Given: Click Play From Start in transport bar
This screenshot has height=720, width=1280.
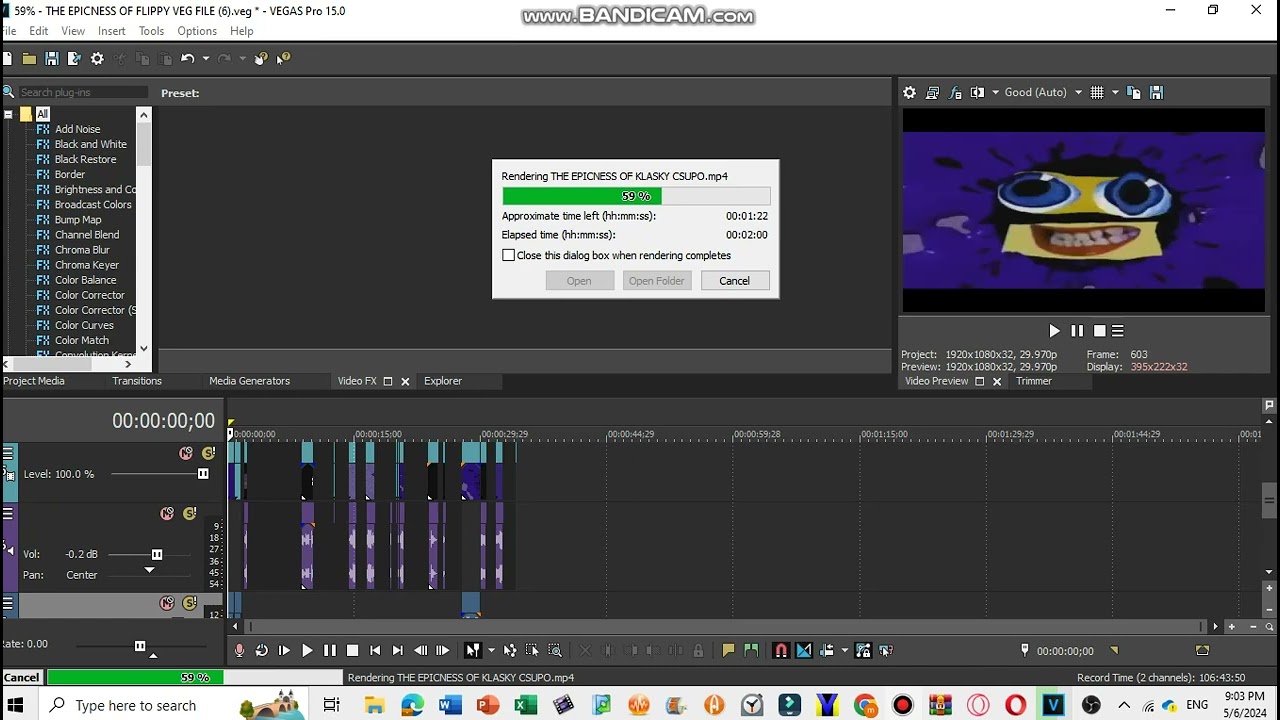Looking at the screenshot, I should [284, 650].
